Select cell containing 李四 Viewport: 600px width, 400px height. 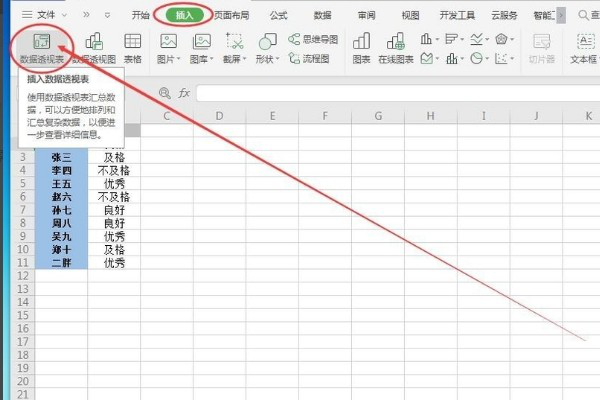[x=61, y=170]
